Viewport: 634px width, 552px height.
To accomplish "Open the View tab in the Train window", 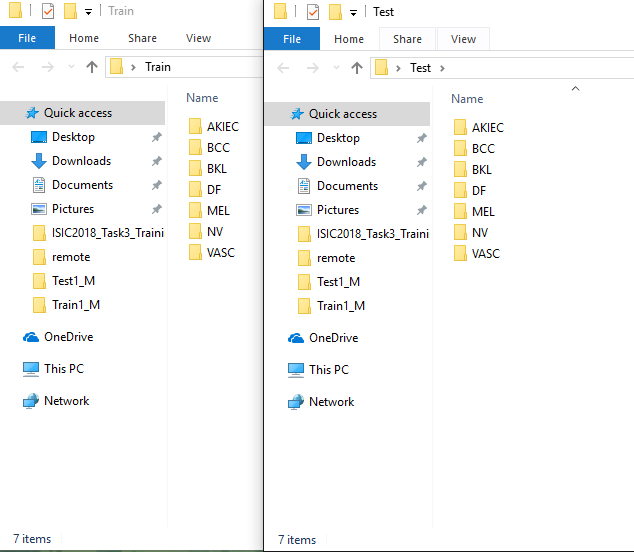I will coord(198,38).
